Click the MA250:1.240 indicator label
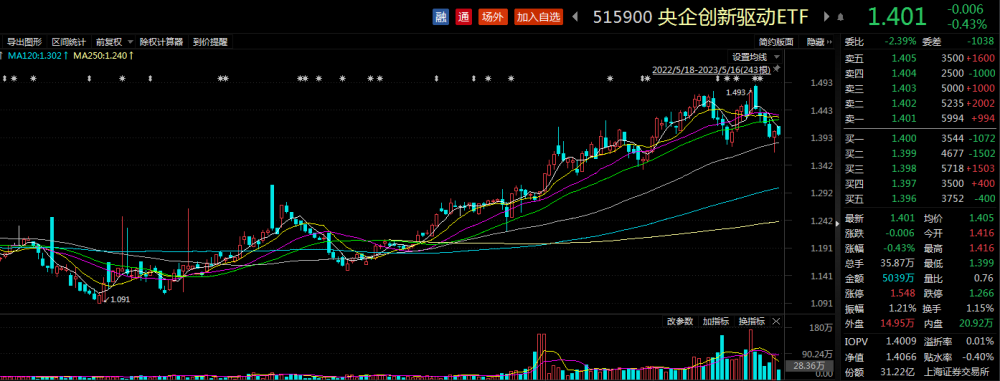This screenshot has width=1000, height=381. [x=103, y=56]
